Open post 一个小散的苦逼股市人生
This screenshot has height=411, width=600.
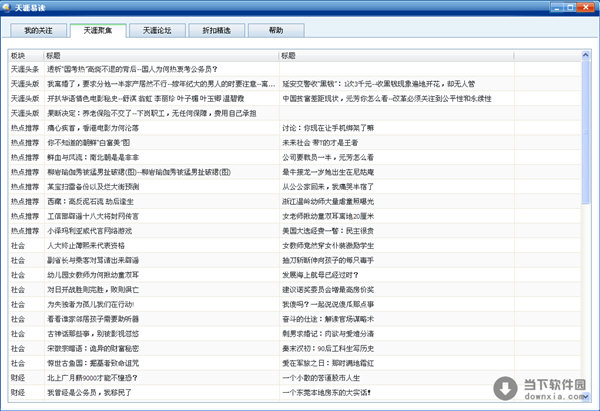point(321,378)
